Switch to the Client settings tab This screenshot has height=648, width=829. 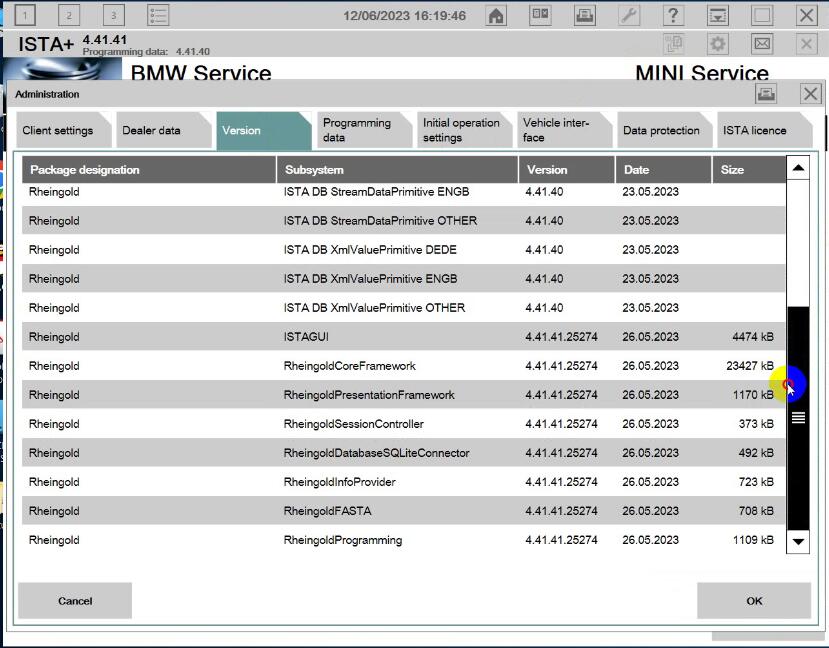[63, 130]
